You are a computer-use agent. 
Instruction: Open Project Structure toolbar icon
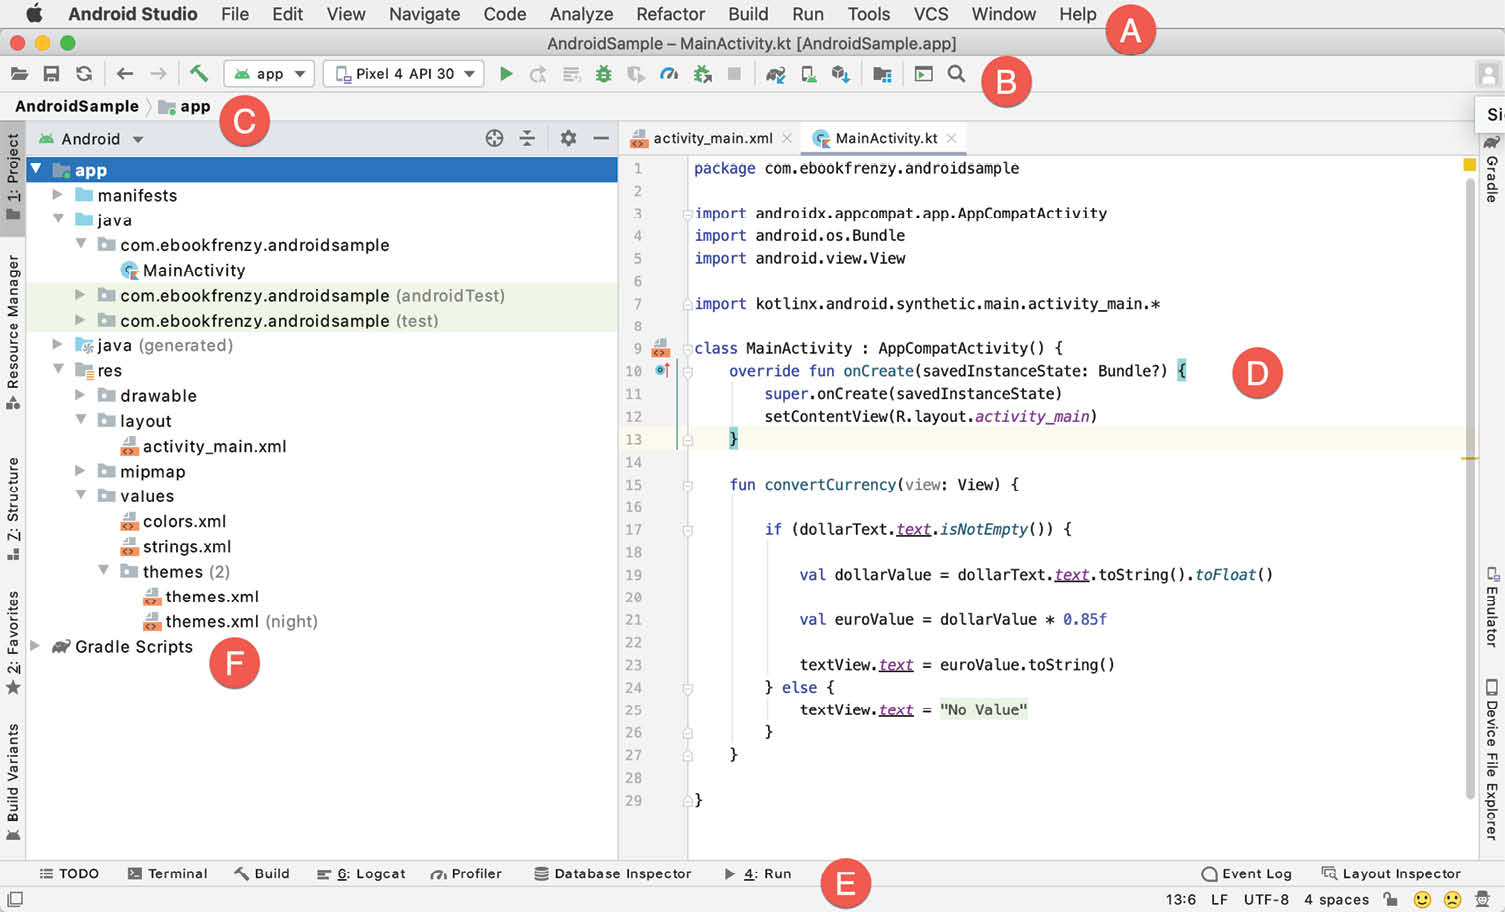[882, 74]
